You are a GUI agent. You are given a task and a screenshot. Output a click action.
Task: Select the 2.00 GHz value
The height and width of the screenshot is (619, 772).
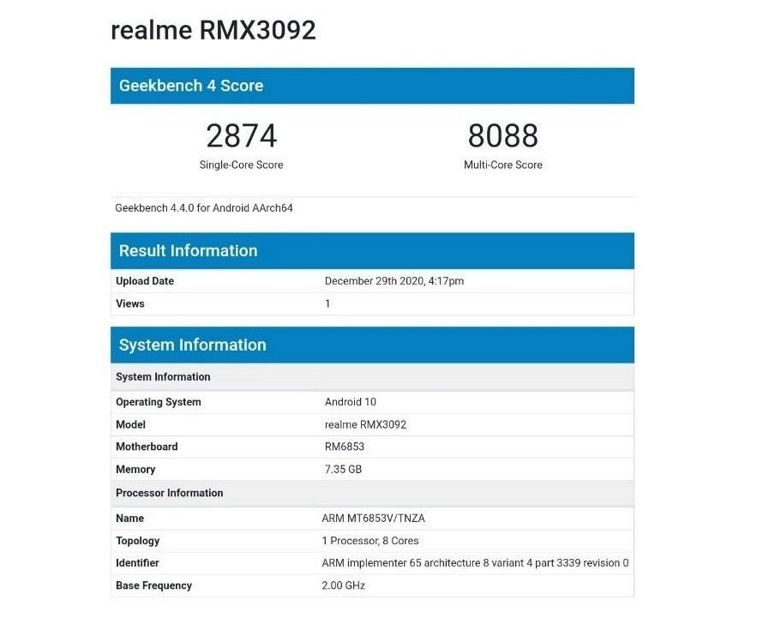coord(343,586)
